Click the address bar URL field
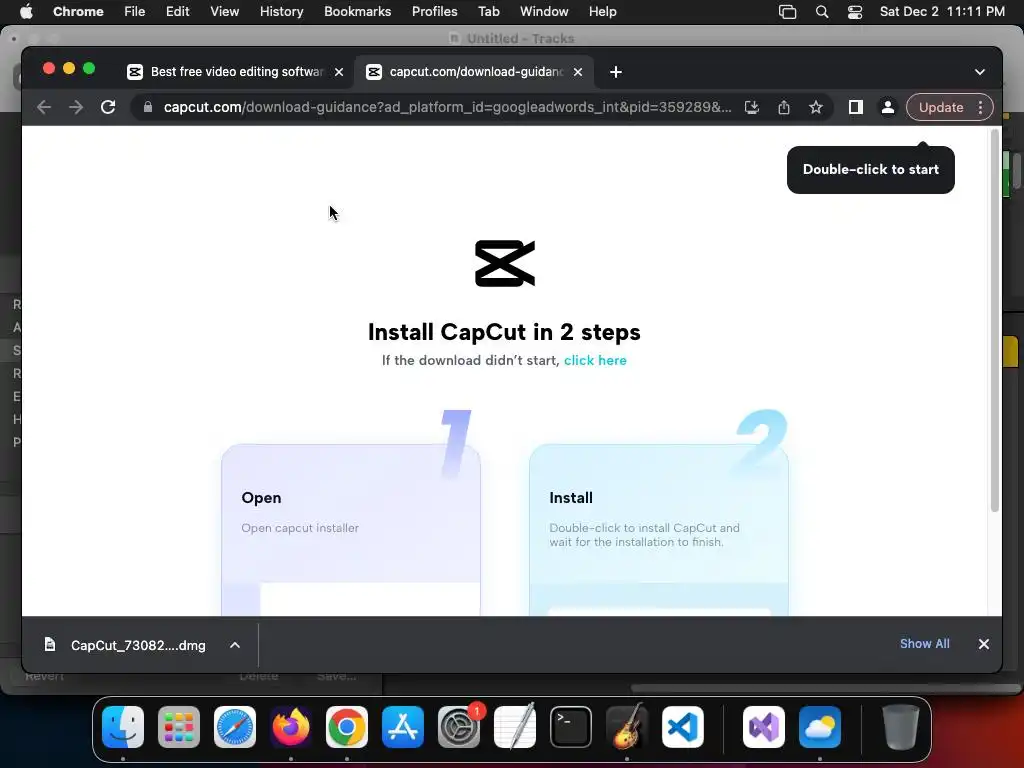The image size is (1024, 768). click(447, 107)
